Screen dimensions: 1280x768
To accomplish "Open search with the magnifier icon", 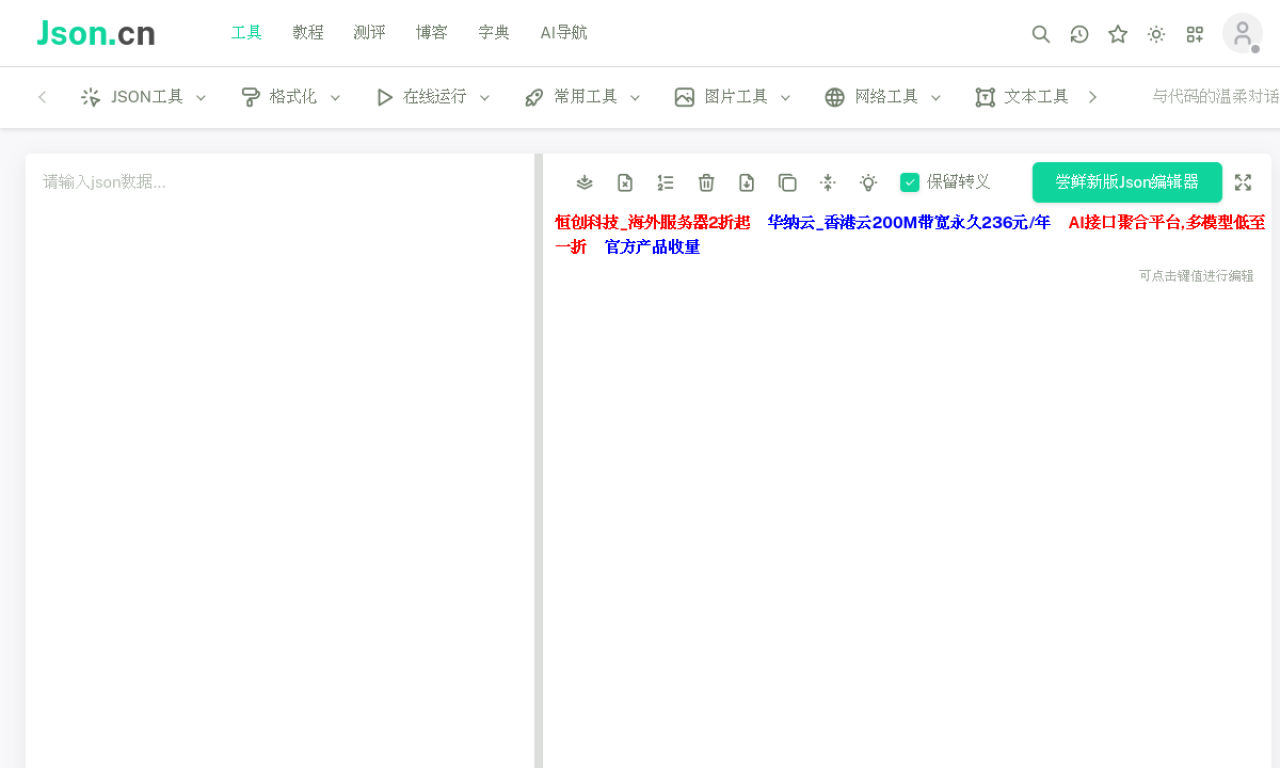I will click(1040, 34).
